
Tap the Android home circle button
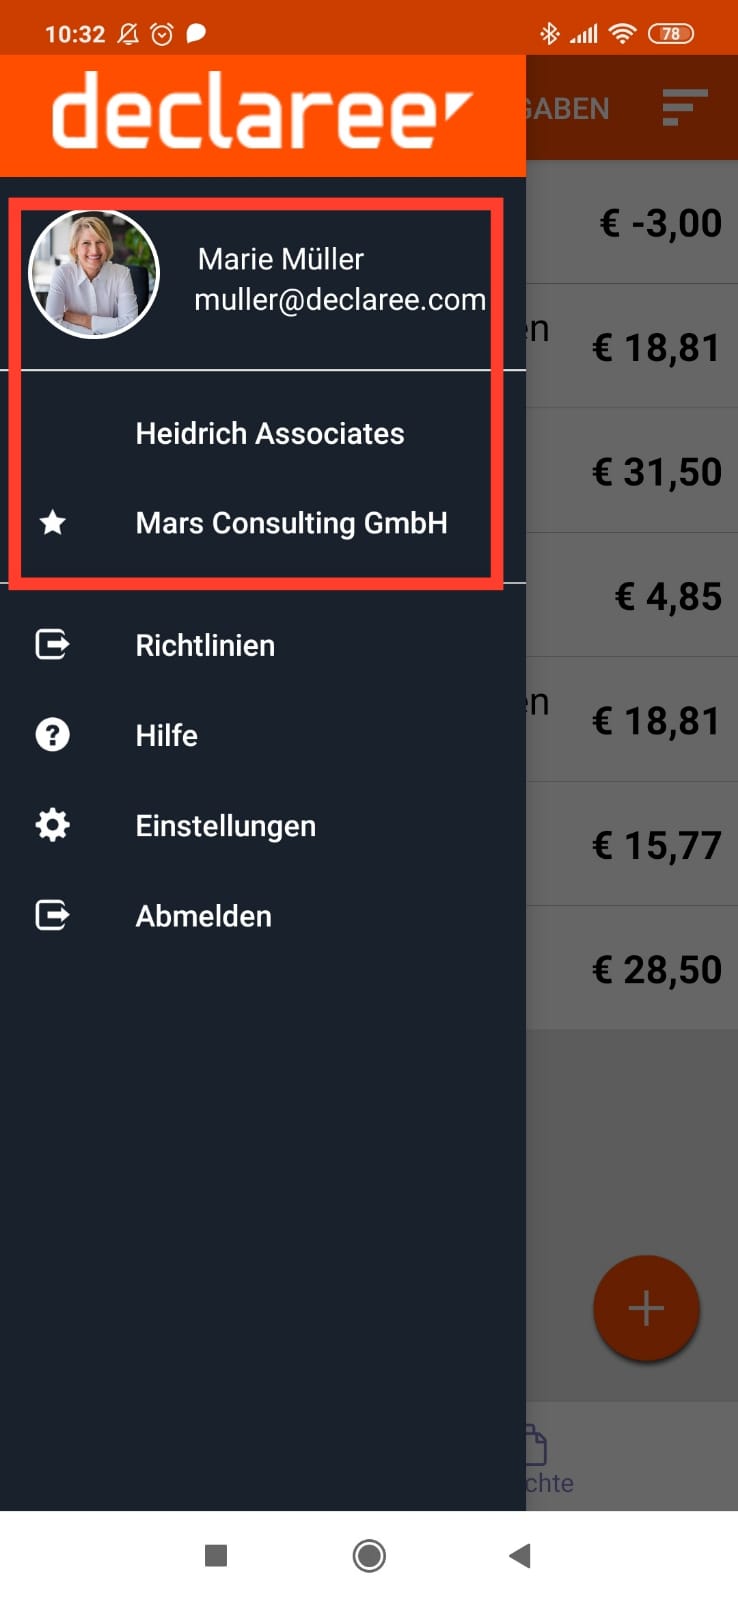click(369, 1555)
